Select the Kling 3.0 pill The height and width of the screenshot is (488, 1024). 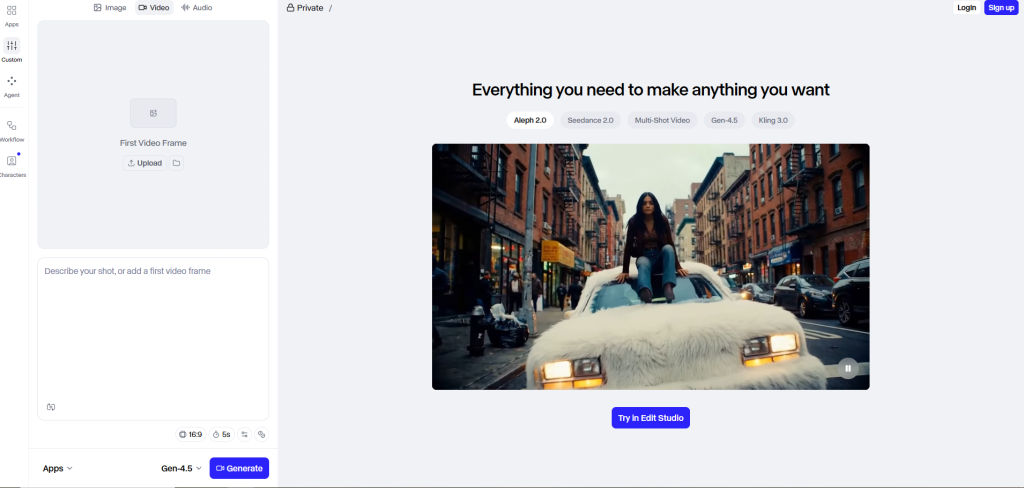point(773,120)
